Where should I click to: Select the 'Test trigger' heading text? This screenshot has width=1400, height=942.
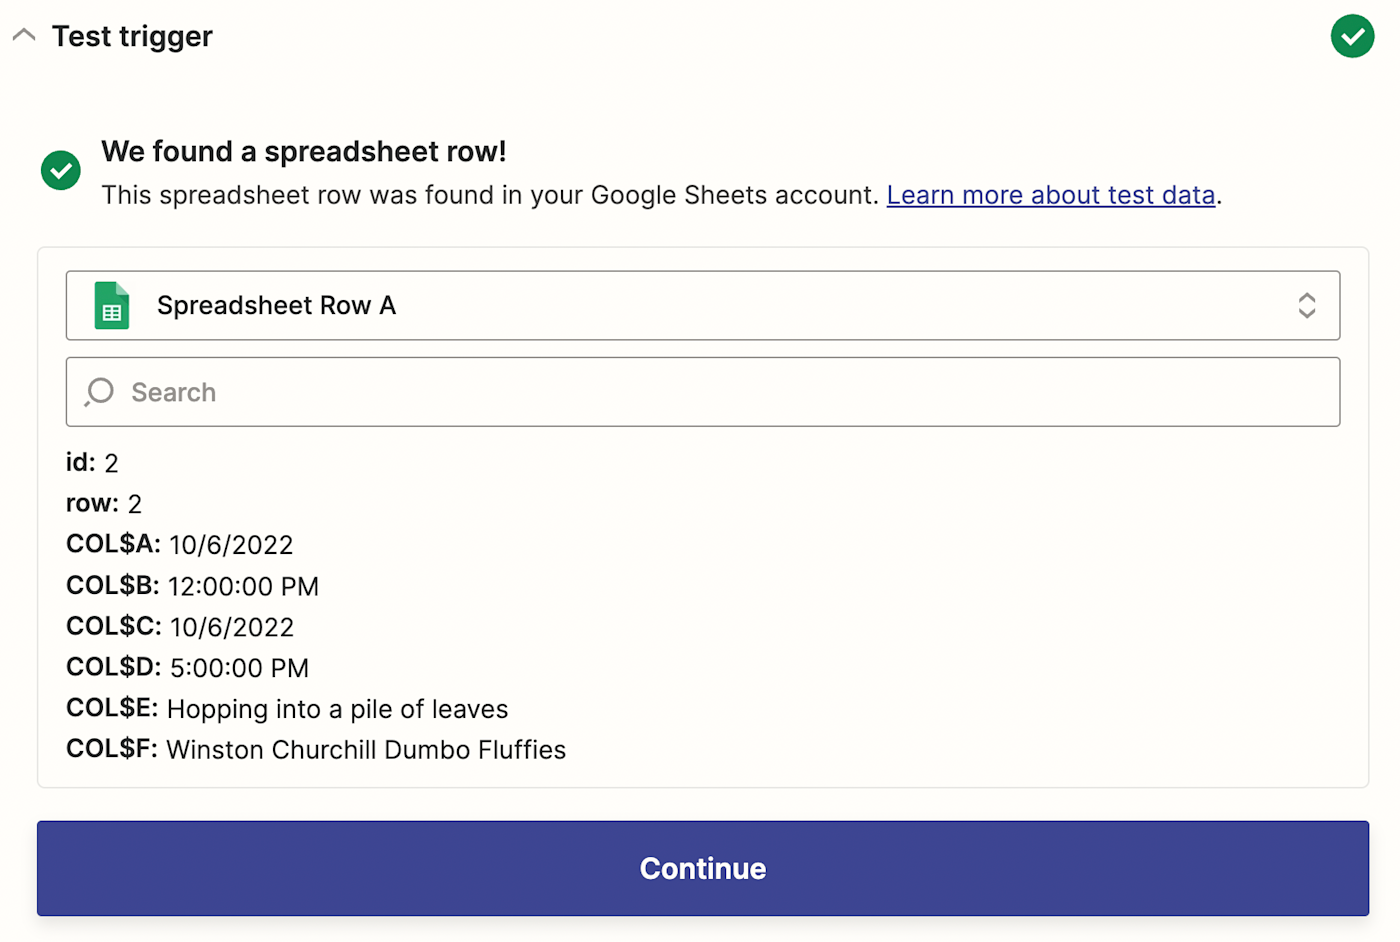pos(132,36)
